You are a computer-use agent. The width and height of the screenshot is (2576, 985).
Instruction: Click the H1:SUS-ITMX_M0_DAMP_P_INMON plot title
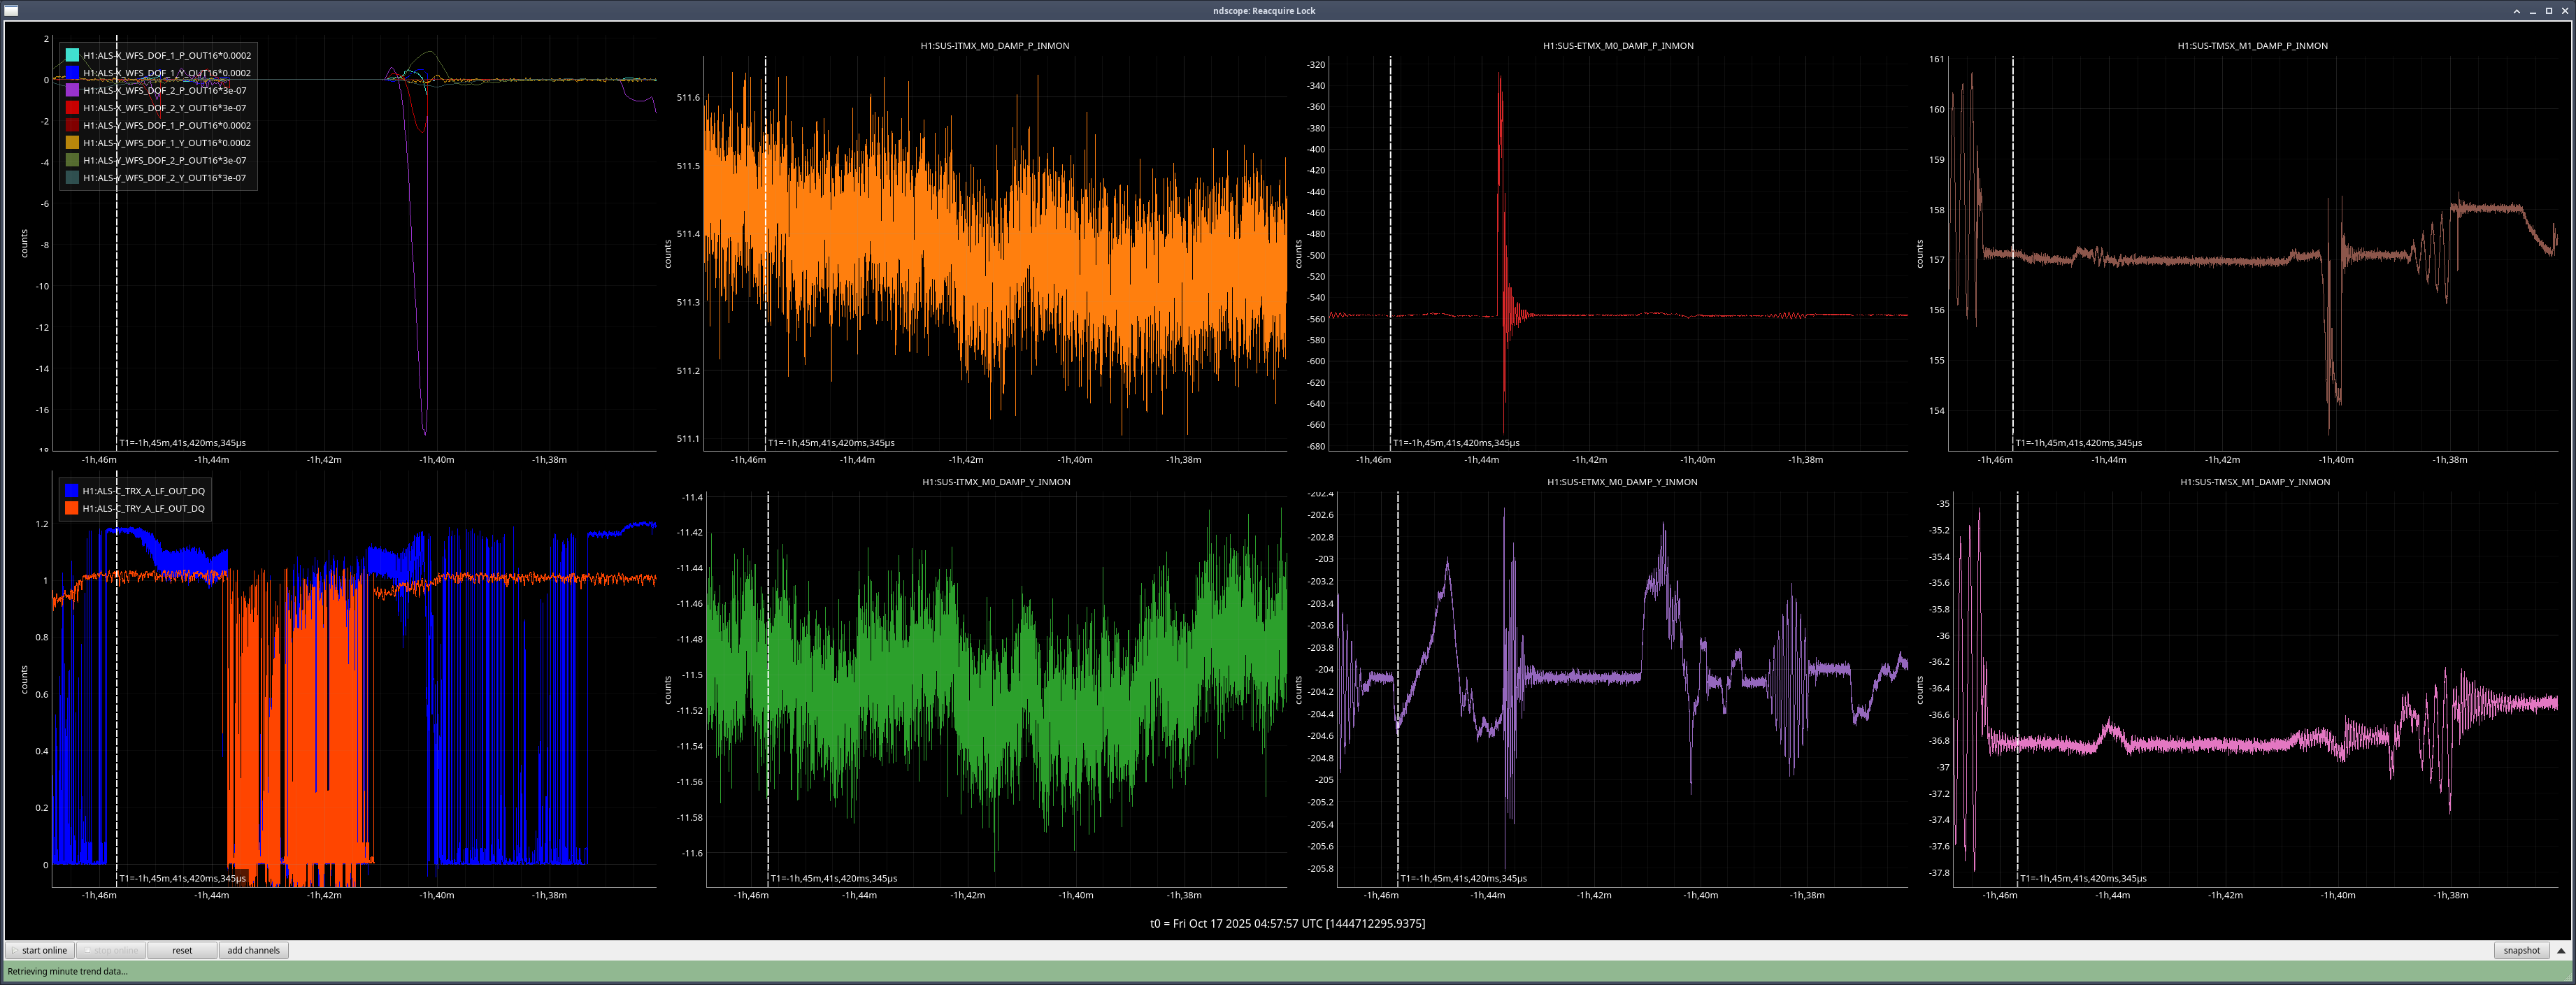coord(994,46)
